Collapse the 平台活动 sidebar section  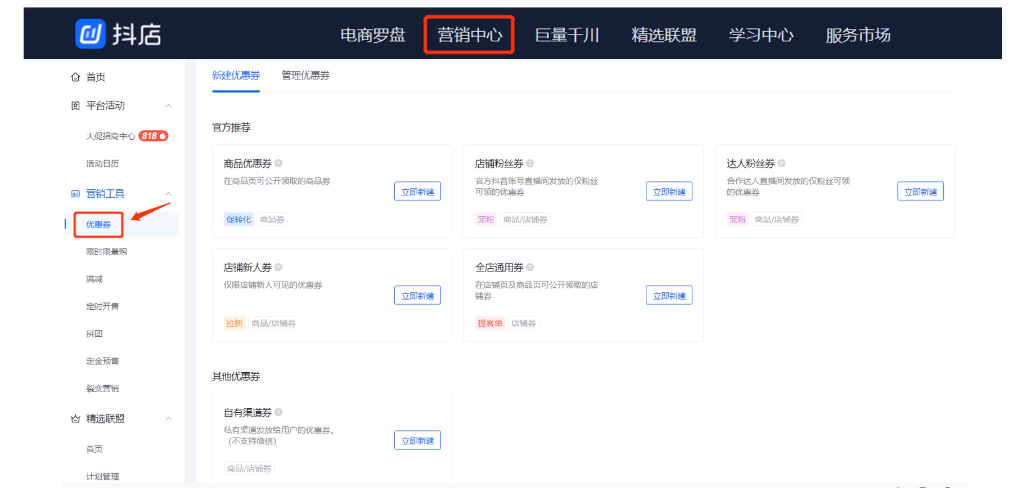[x=168, y=106]
